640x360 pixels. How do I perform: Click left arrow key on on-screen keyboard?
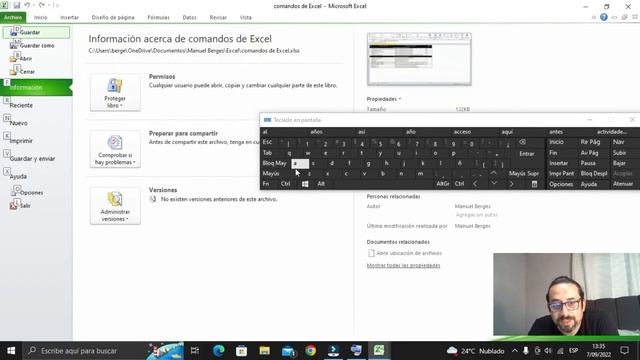475,184
